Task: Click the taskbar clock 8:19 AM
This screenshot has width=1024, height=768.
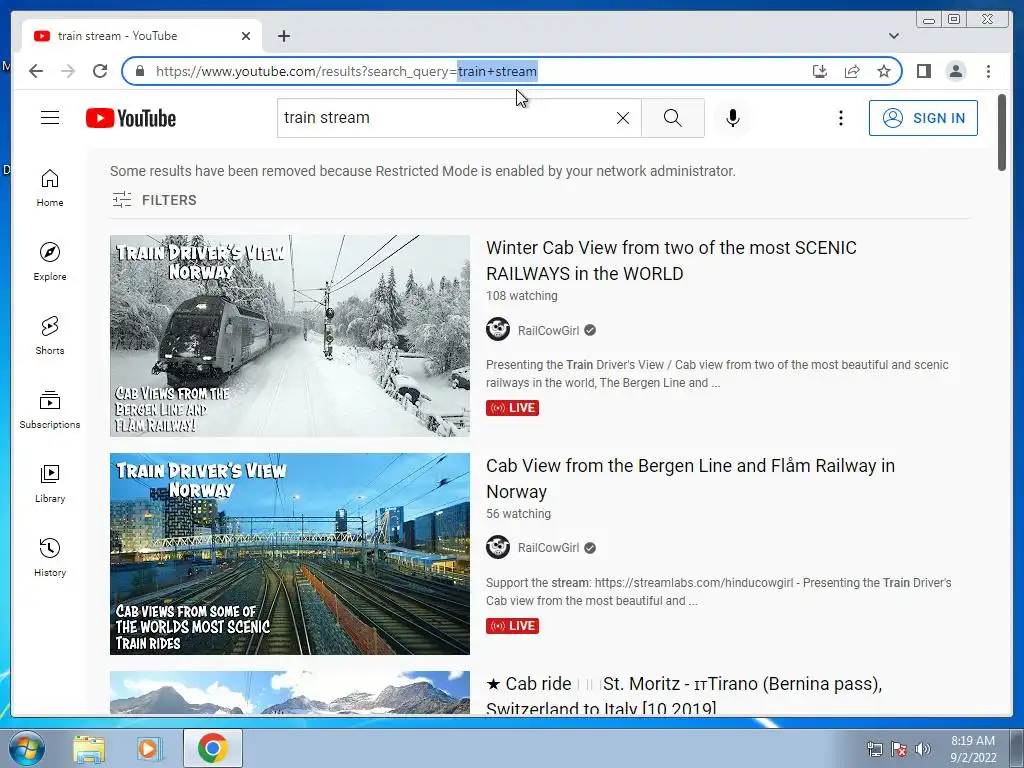Action: pyautogui.click(x=973, y=749)
